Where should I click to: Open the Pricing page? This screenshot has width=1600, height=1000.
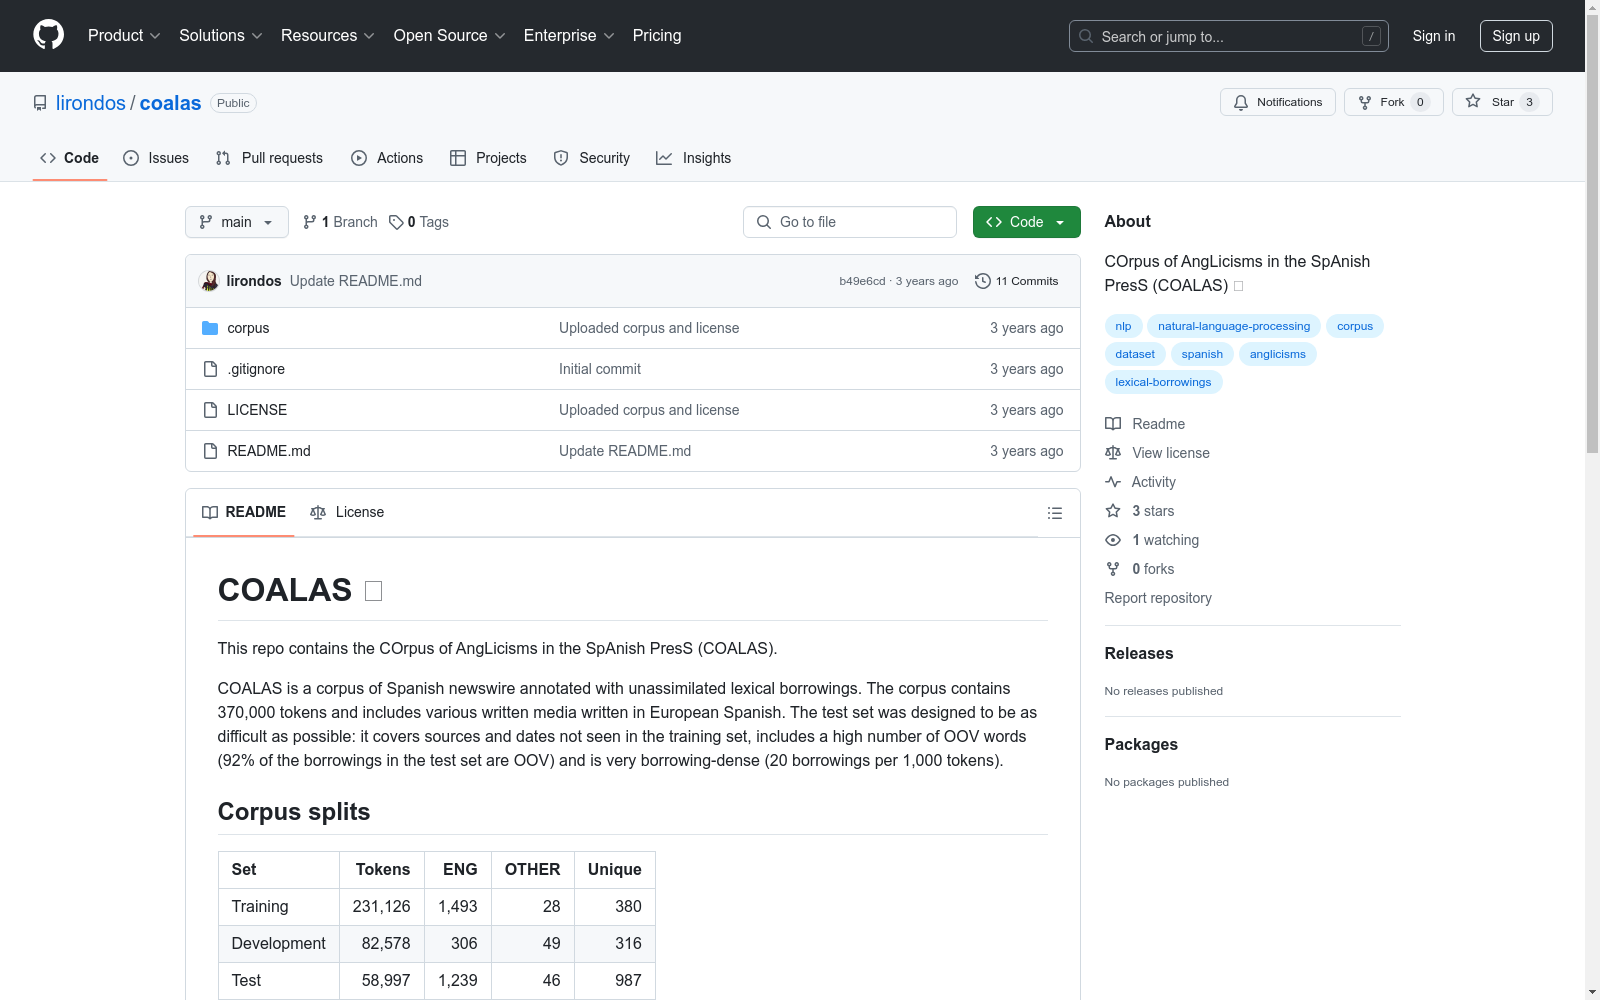(657, 35)
